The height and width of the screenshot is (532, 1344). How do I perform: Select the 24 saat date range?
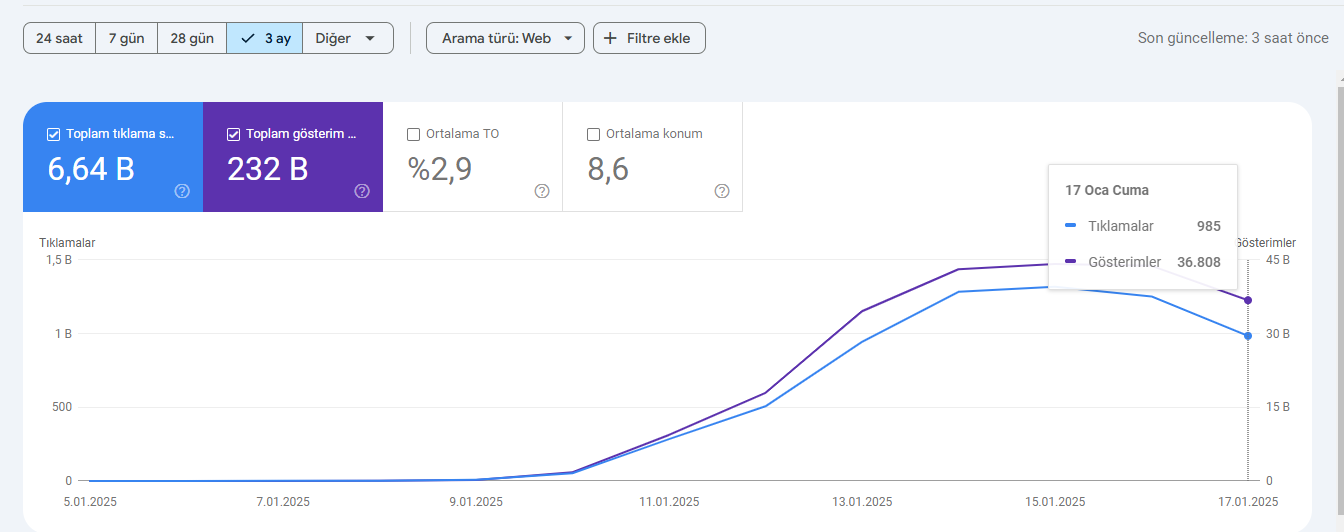pos(59,38)
